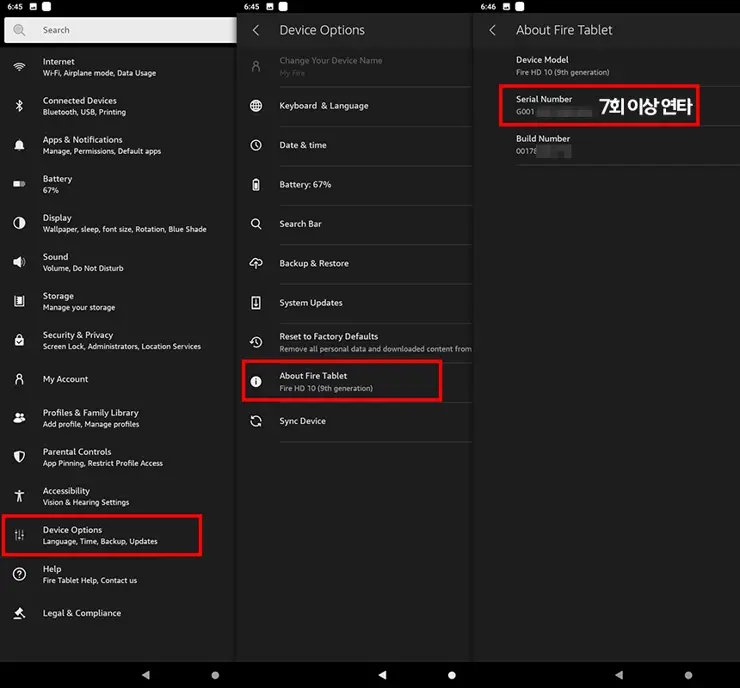Open Security & Privacy settings
This screenshot has width=740, height=688.
[x=121, y=340]
